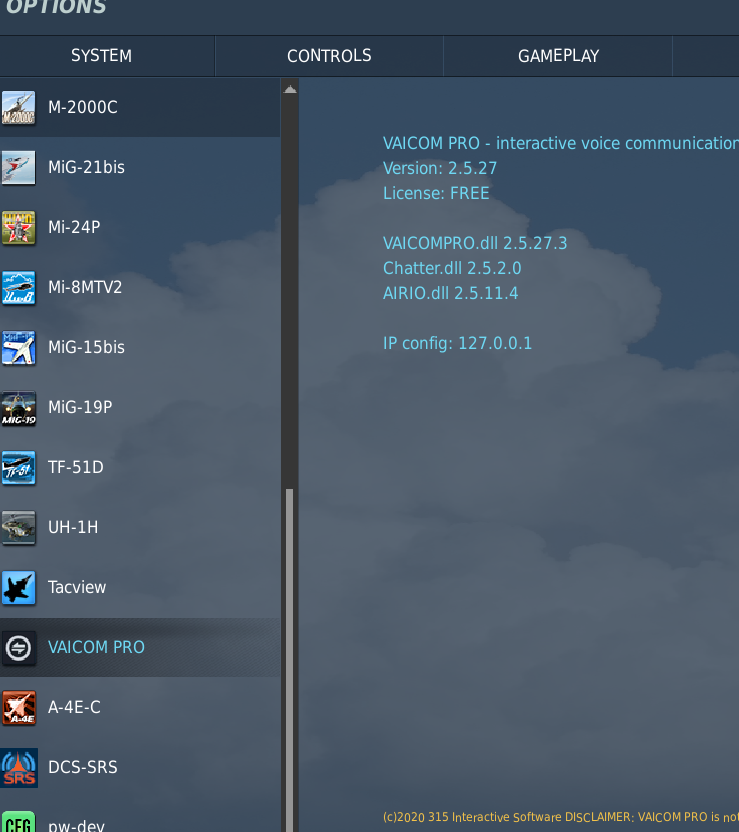Click the AIRIO.dll 2.5.11.4 line
Image resolution: width=739 pixels, height=832 pixels.
(x=450, y=293)
